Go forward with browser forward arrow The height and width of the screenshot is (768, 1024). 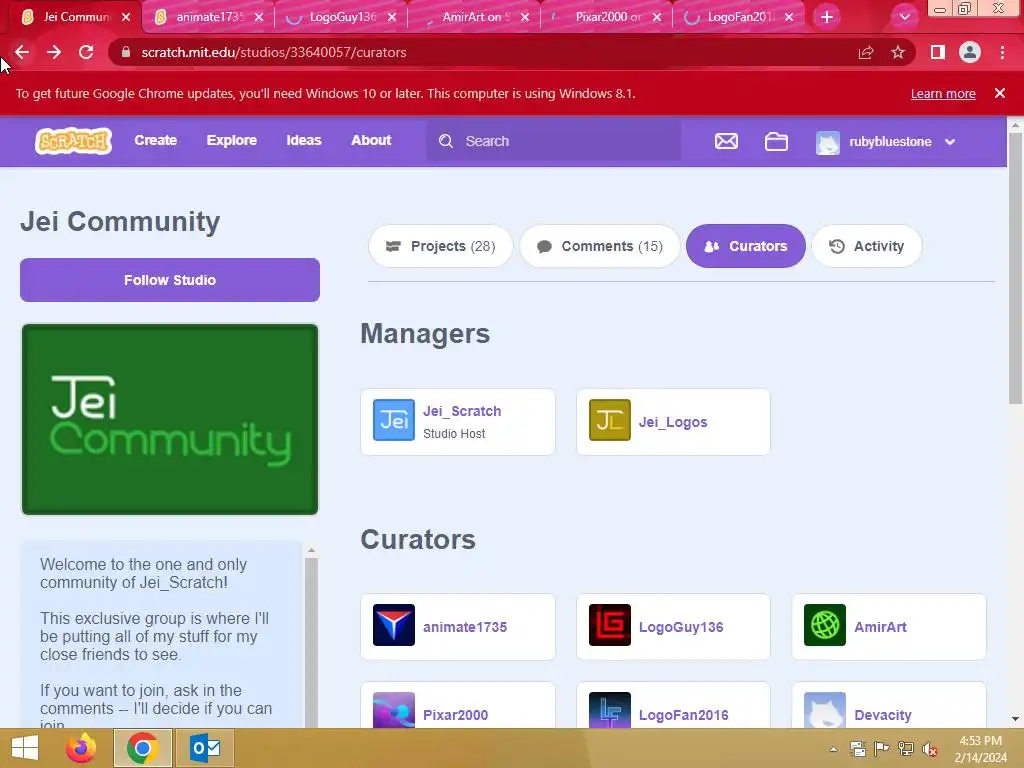click(x=54, y=52)
